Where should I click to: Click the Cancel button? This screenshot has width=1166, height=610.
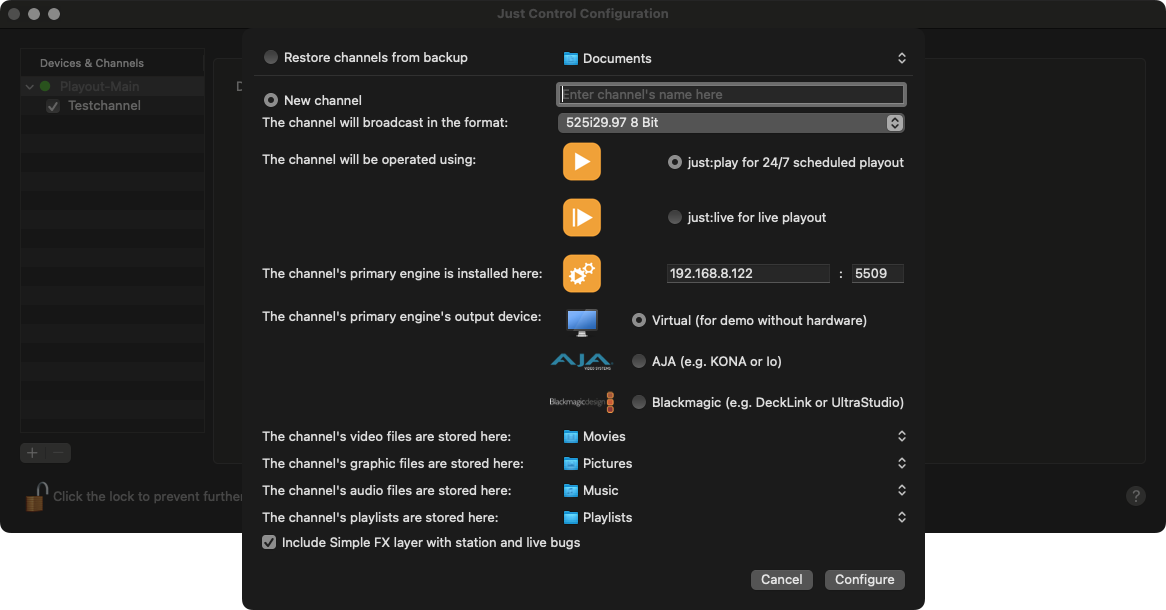[x=782, y=580]
